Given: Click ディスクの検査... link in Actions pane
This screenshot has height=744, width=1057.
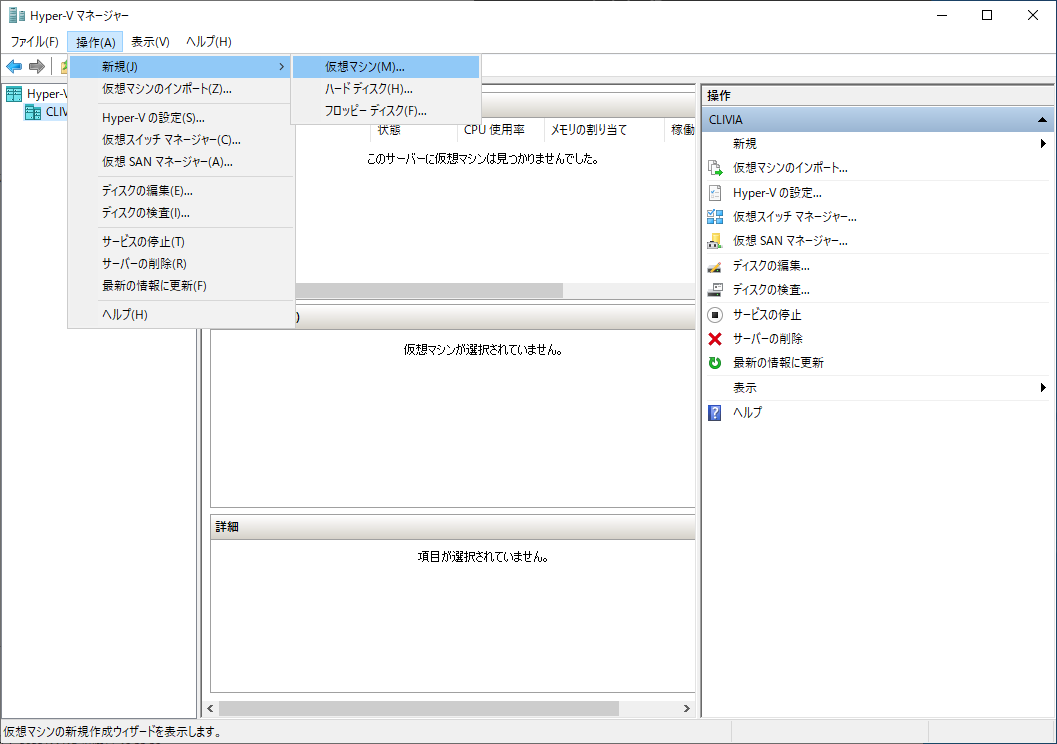Looking at the screenshot, I should [x=771, y=290].
